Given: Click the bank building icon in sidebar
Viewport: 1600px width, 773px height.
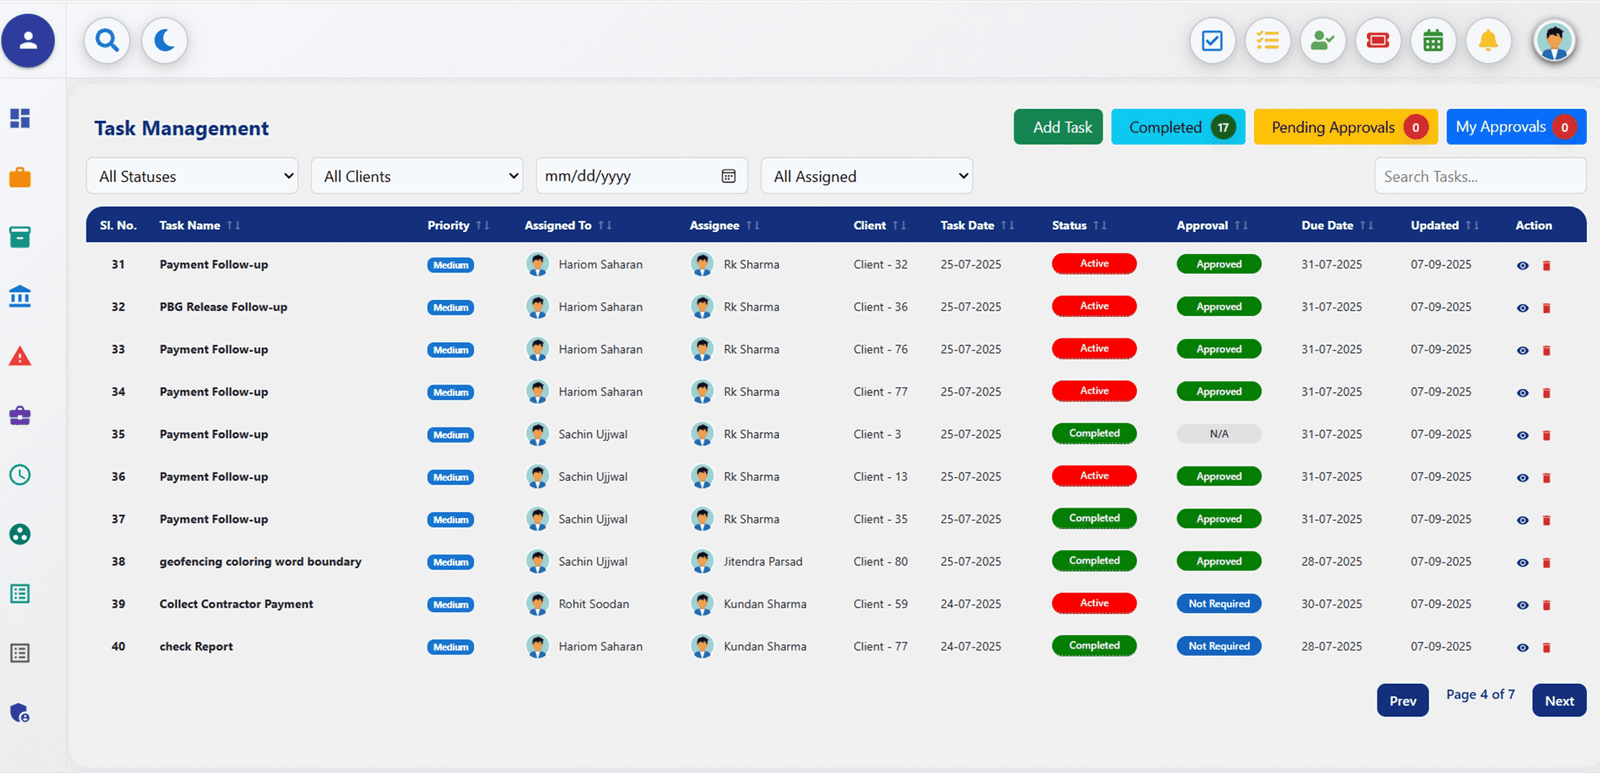Looking at the screenshot, I should 20,297.
